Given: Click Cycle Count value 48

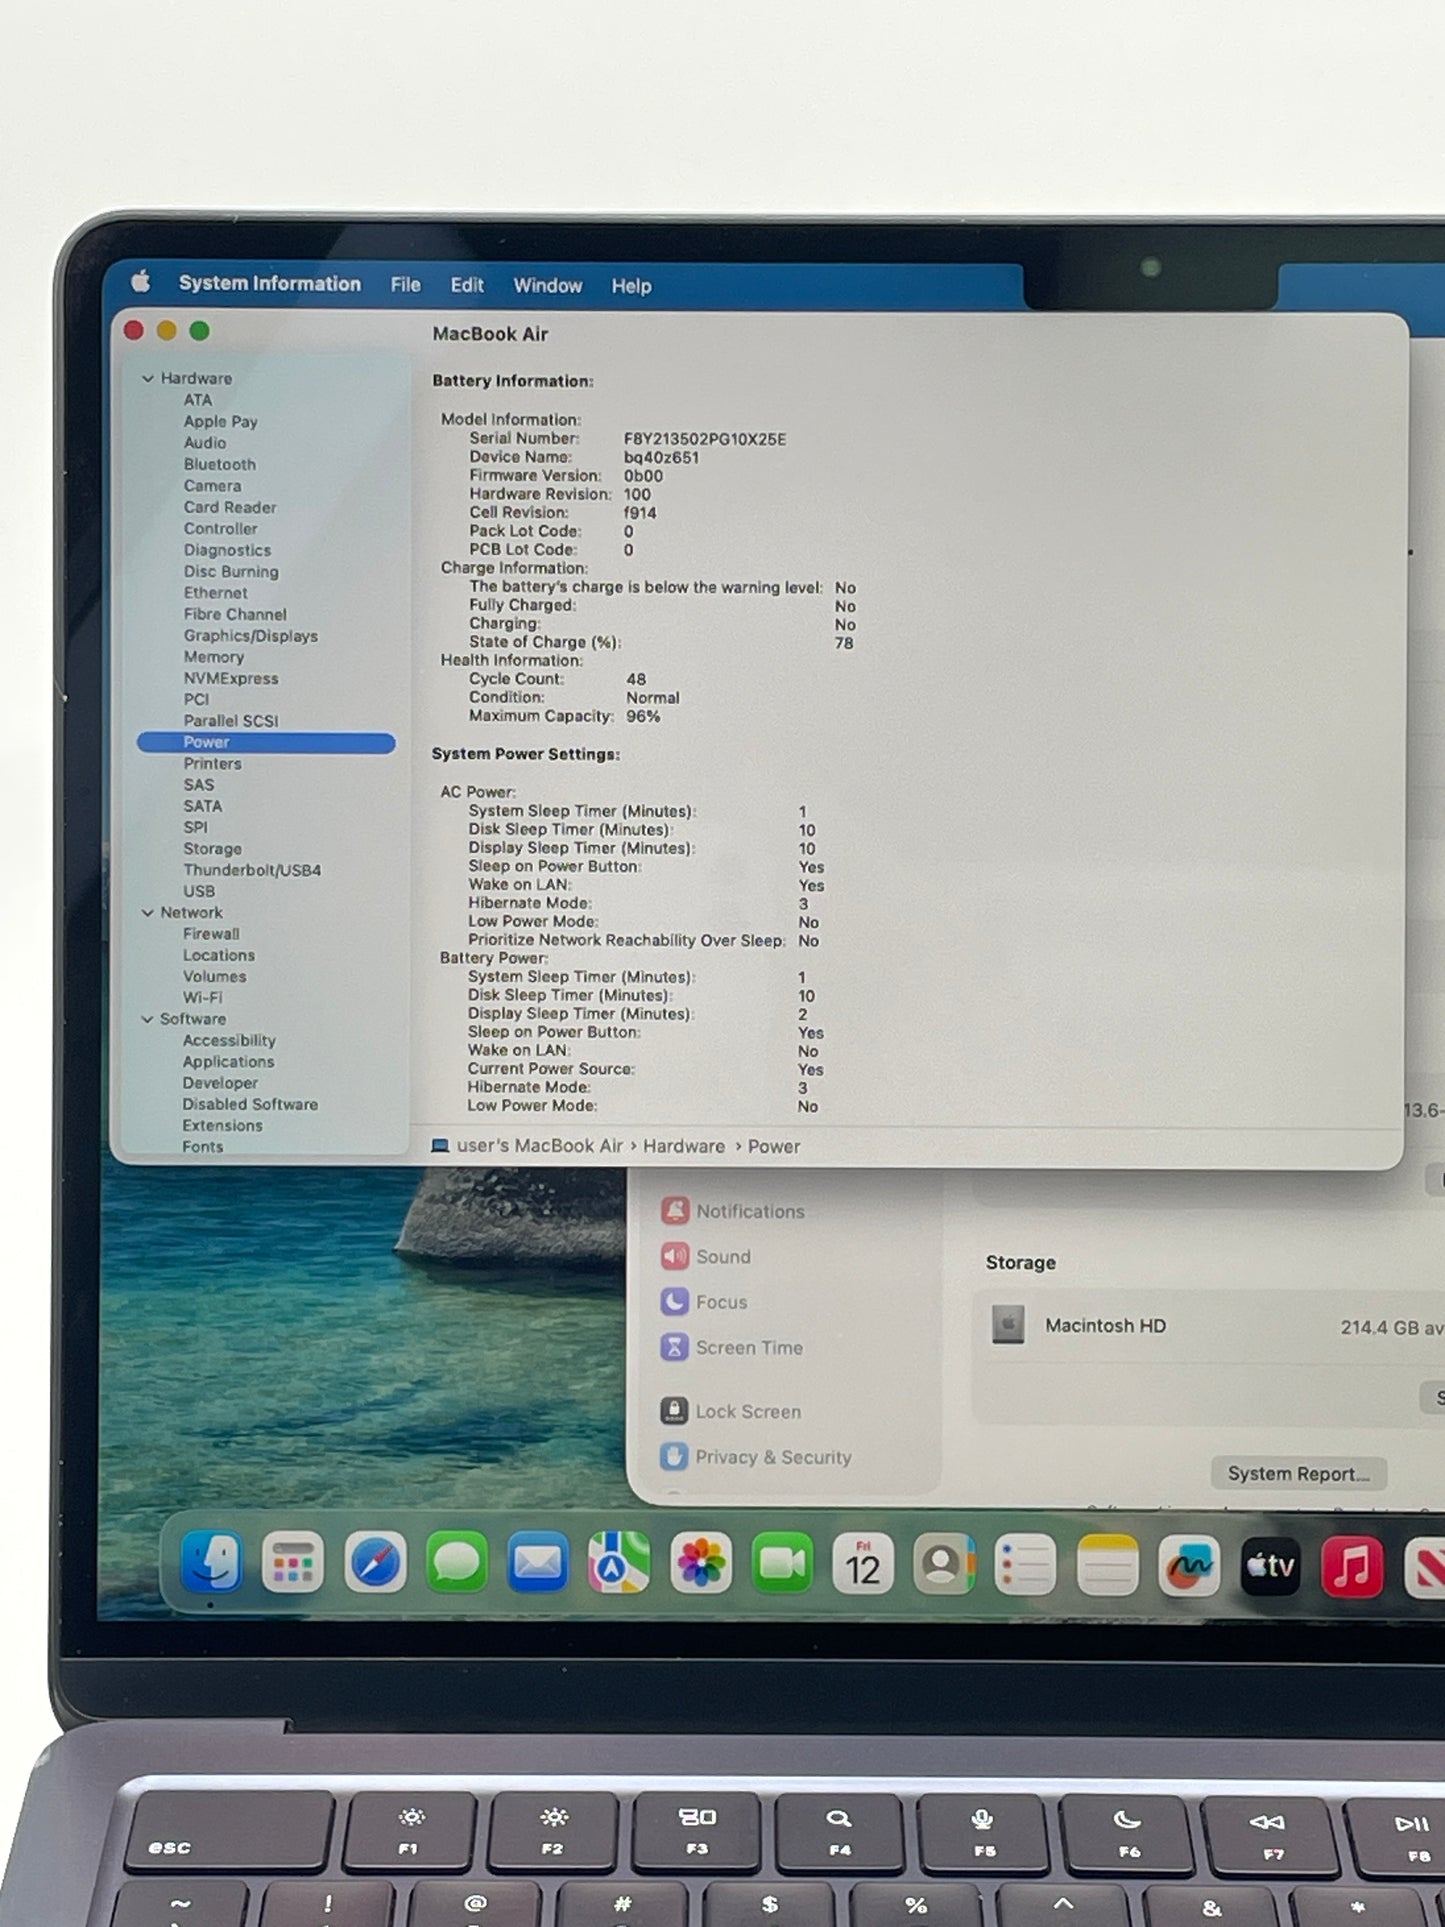Looking at the screenshot, I should click(636, 679).
